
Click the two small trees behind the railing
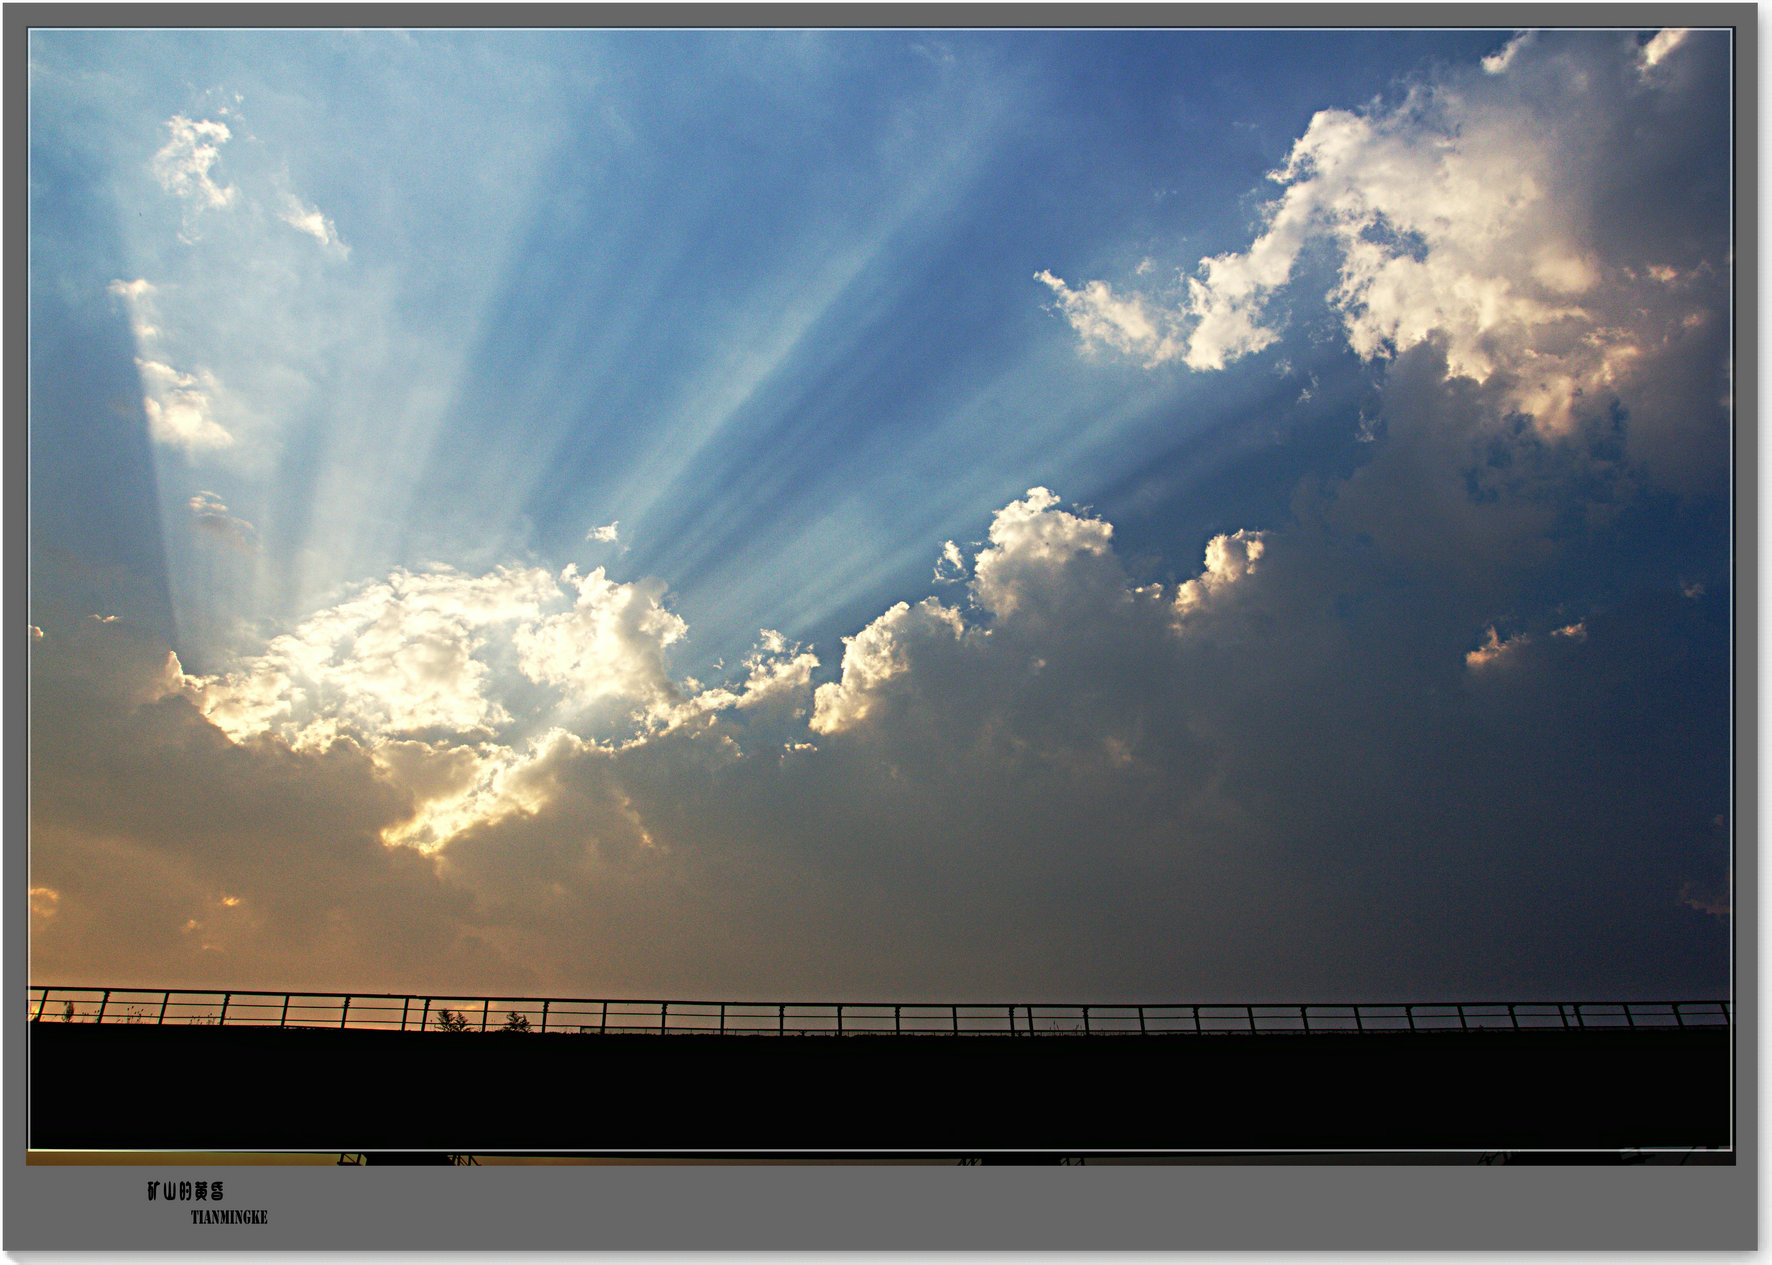click(x=482, y=1021)
